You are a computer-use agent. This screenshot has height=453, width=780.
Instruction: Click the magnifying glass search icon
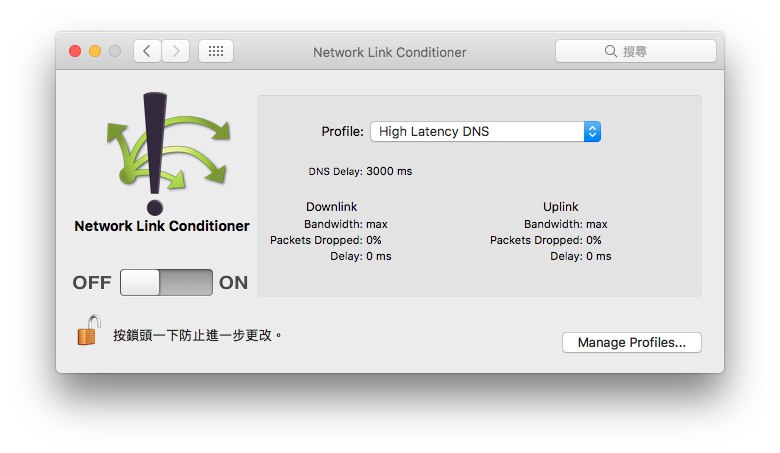click(x=610, y=51)
